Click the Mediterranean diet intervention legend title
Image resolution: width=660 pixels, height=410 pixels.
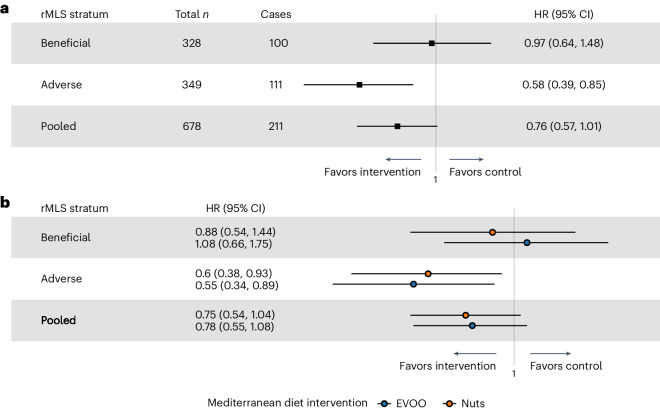287,403
